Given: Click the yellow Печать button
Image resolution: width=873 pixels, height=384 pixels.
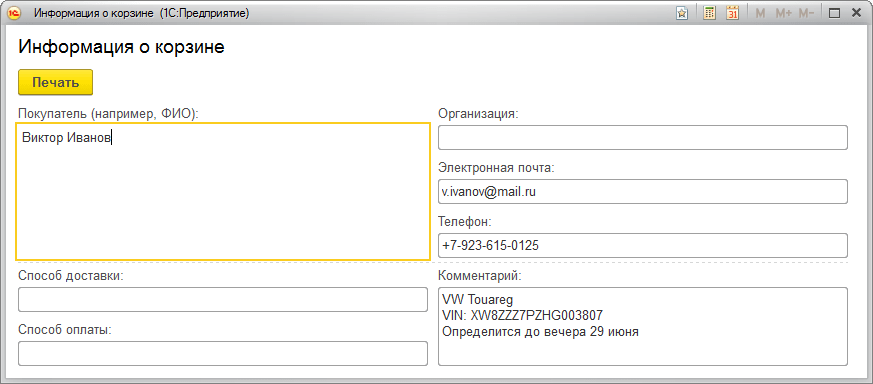Looking at the screenshot, I should [56, 82].
